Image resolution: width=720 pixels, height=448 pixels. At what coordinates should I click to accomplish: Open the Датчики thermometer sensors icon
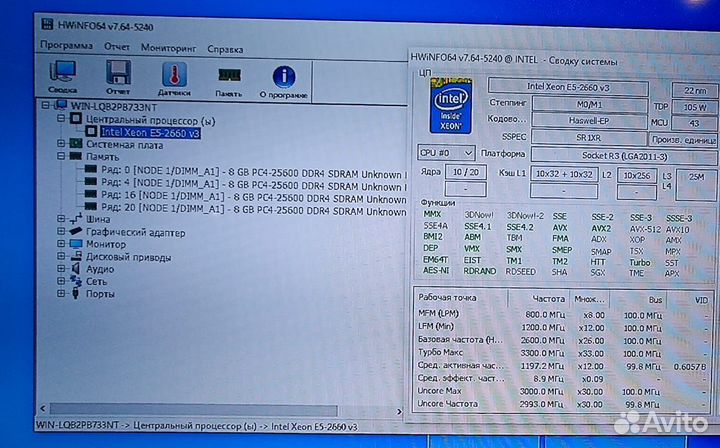pos(174,74)
